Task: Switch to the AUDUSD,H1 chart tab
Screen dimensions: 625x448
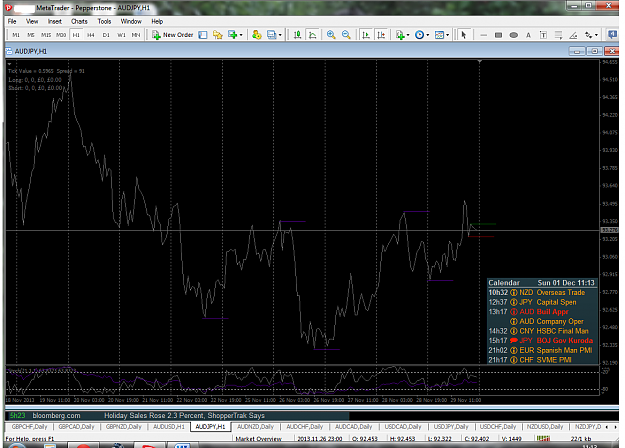Action: coord(169,427)
